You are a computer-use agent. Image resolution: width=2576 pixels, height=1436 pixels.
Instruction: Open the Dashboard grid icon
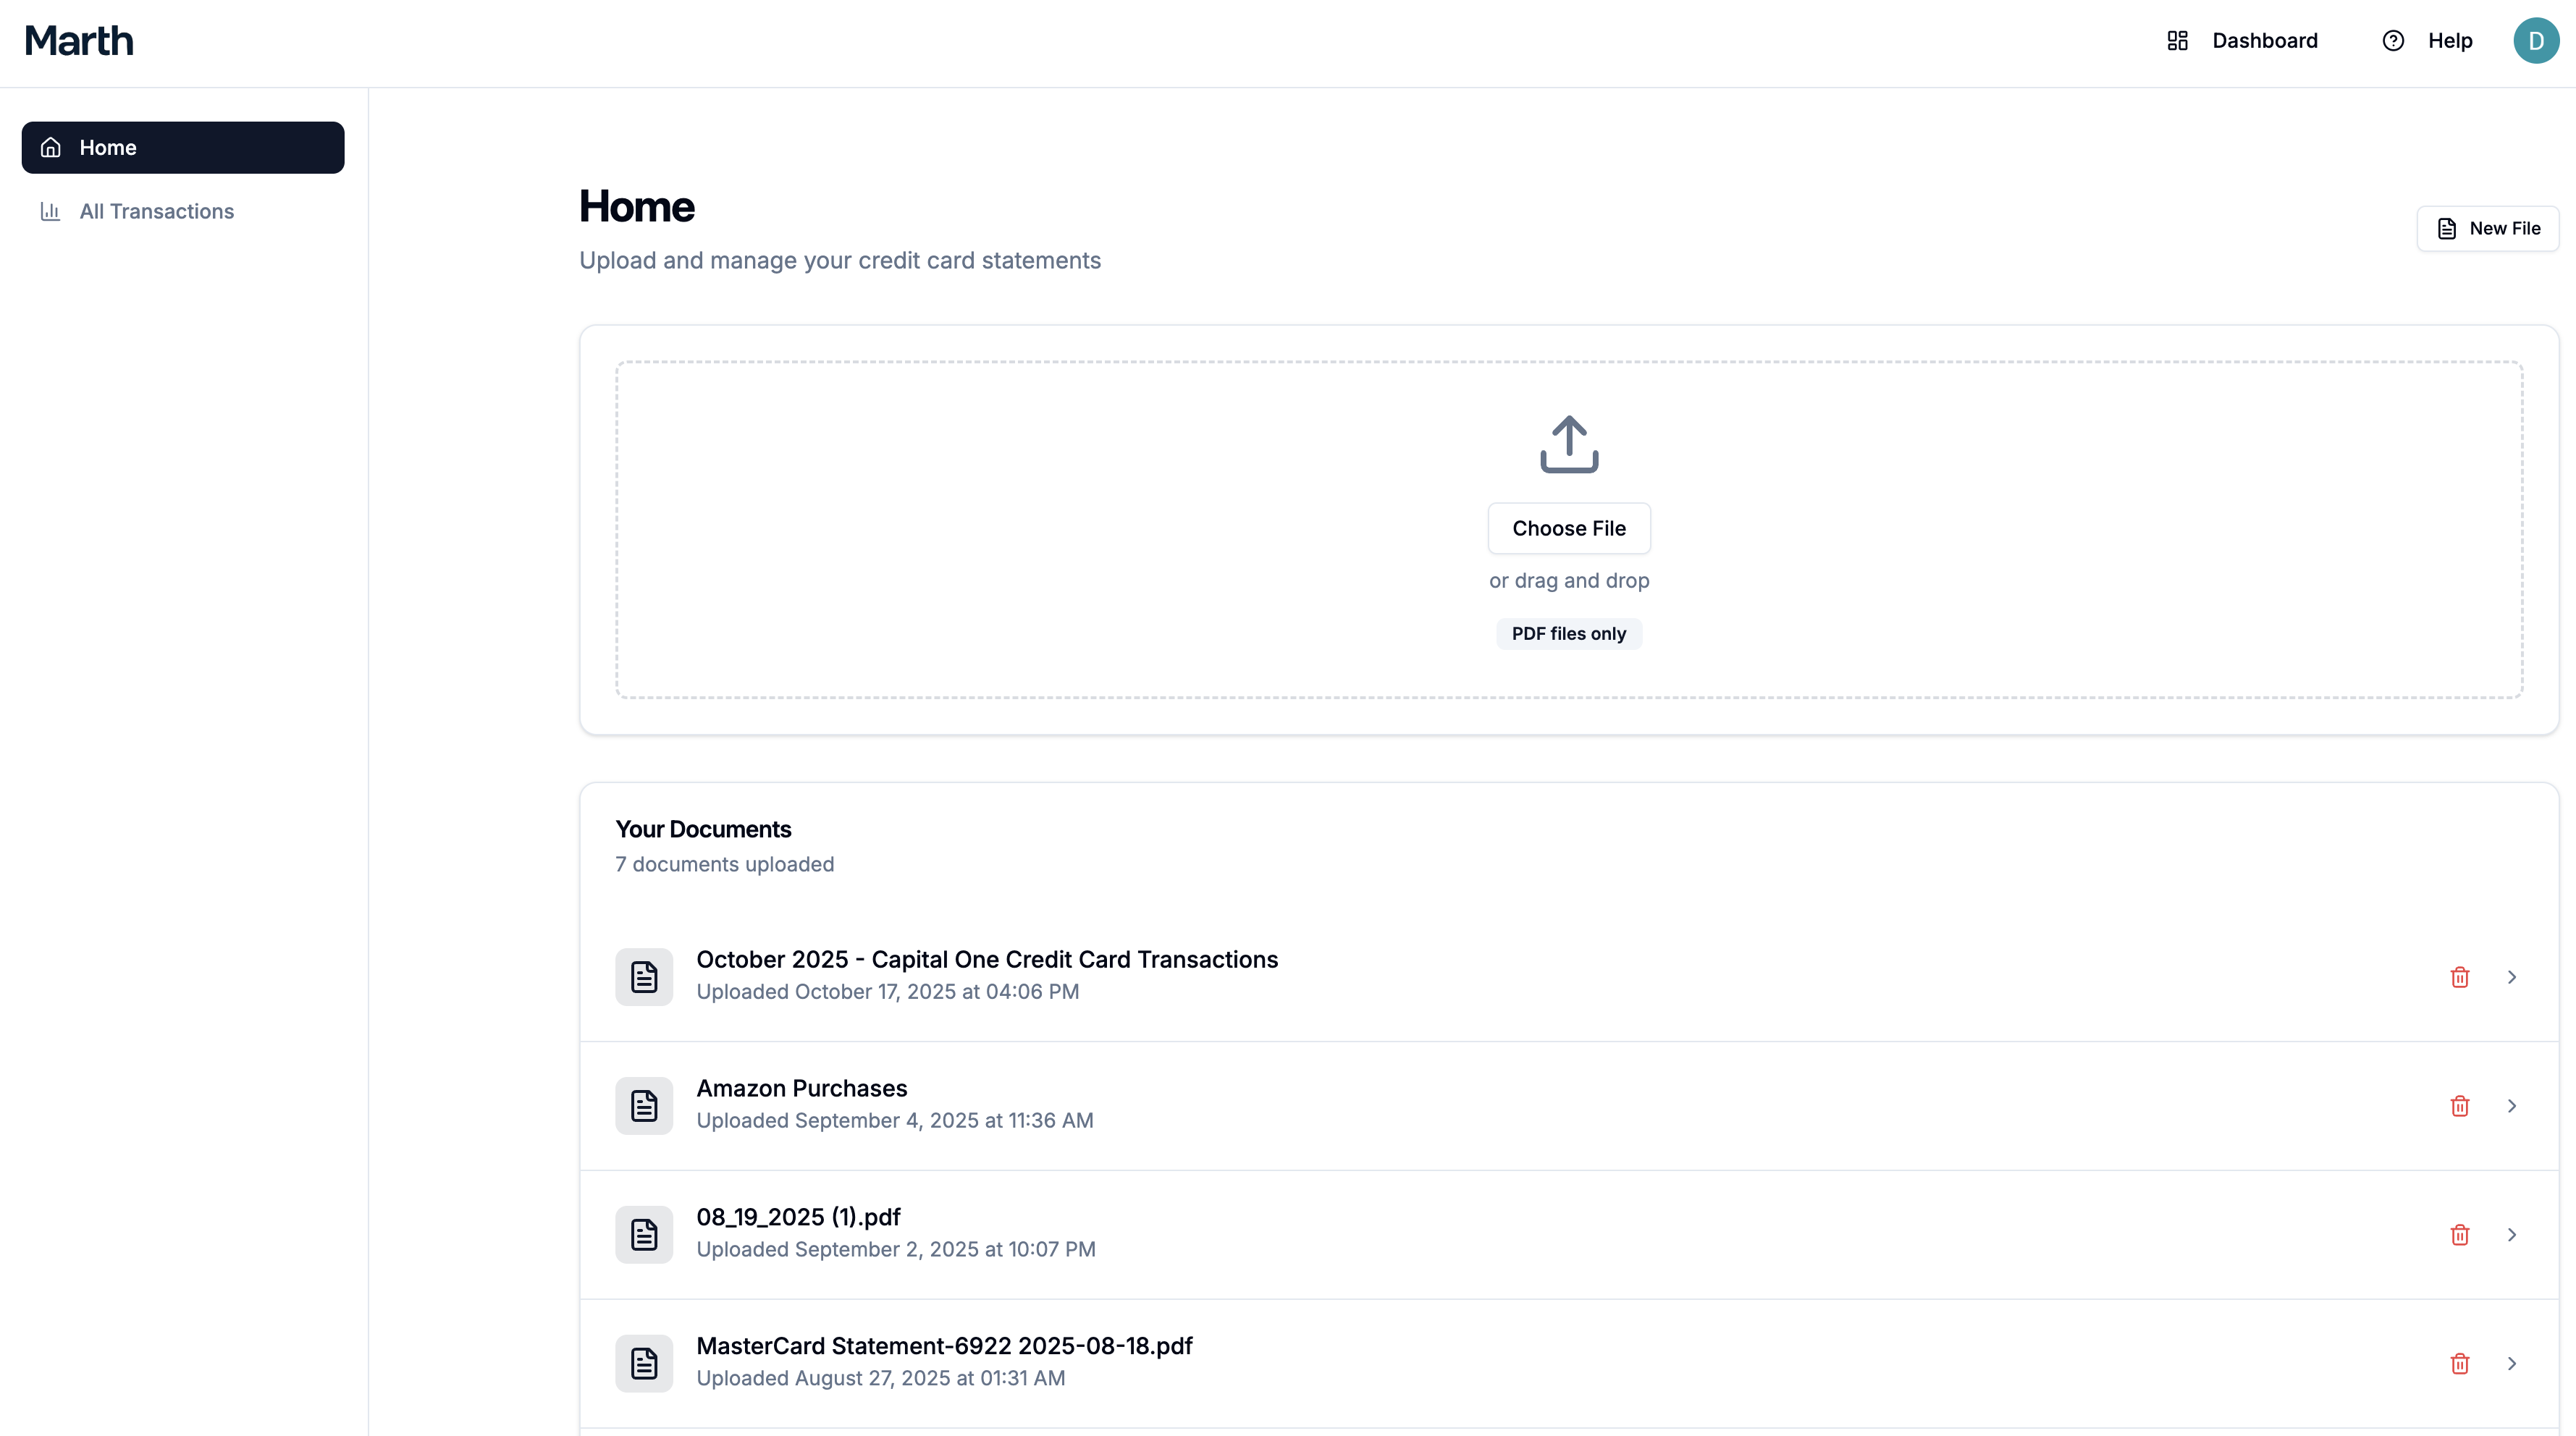pos(2178,40)
